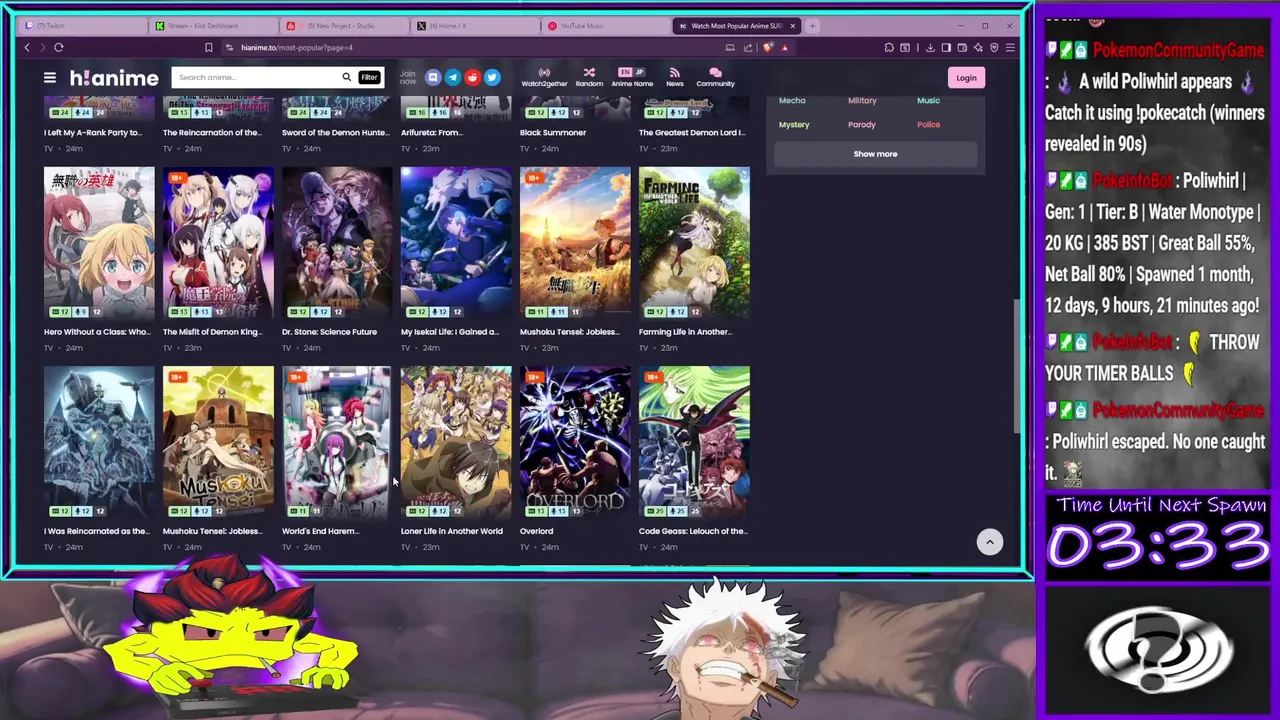Image resolution: width=1280 pixels, height=720 pixels.
Task: Open the Overlord poster
Action: pos(575,441)
